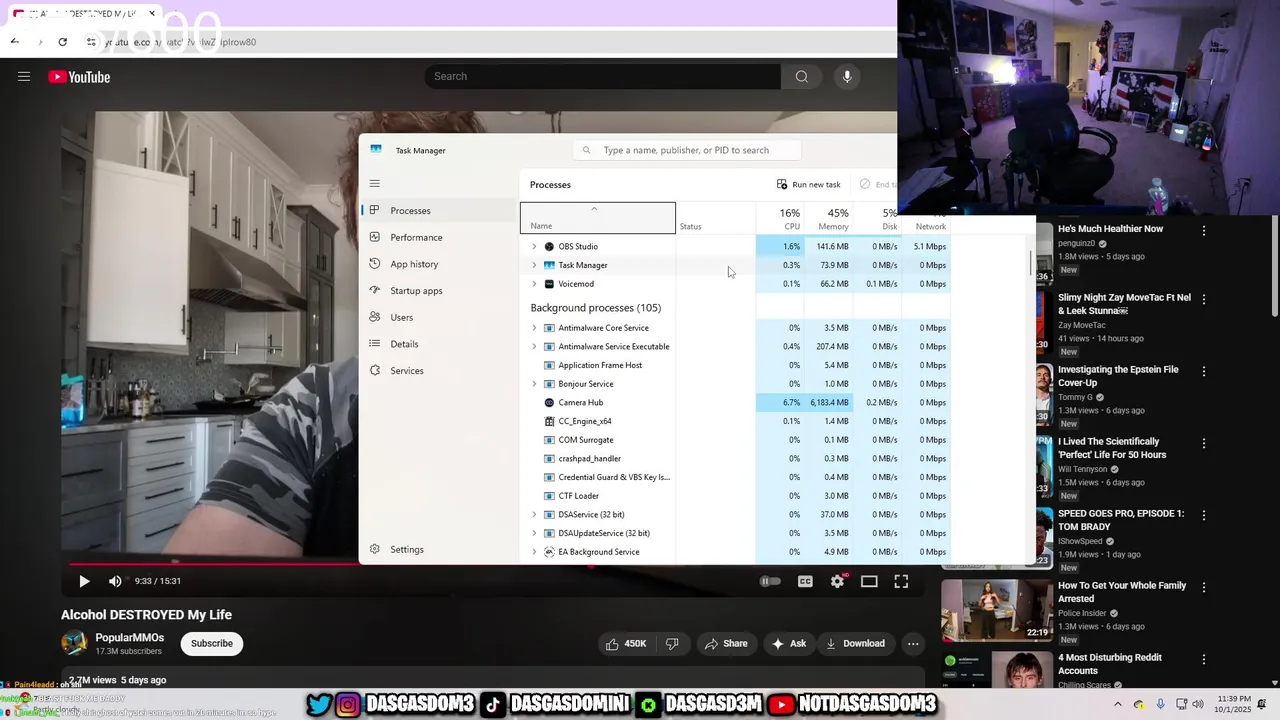This screenshot has width=1280, height=720.
Task: Select App history in Task Manager sidebar
Action: tap(438, 264)
